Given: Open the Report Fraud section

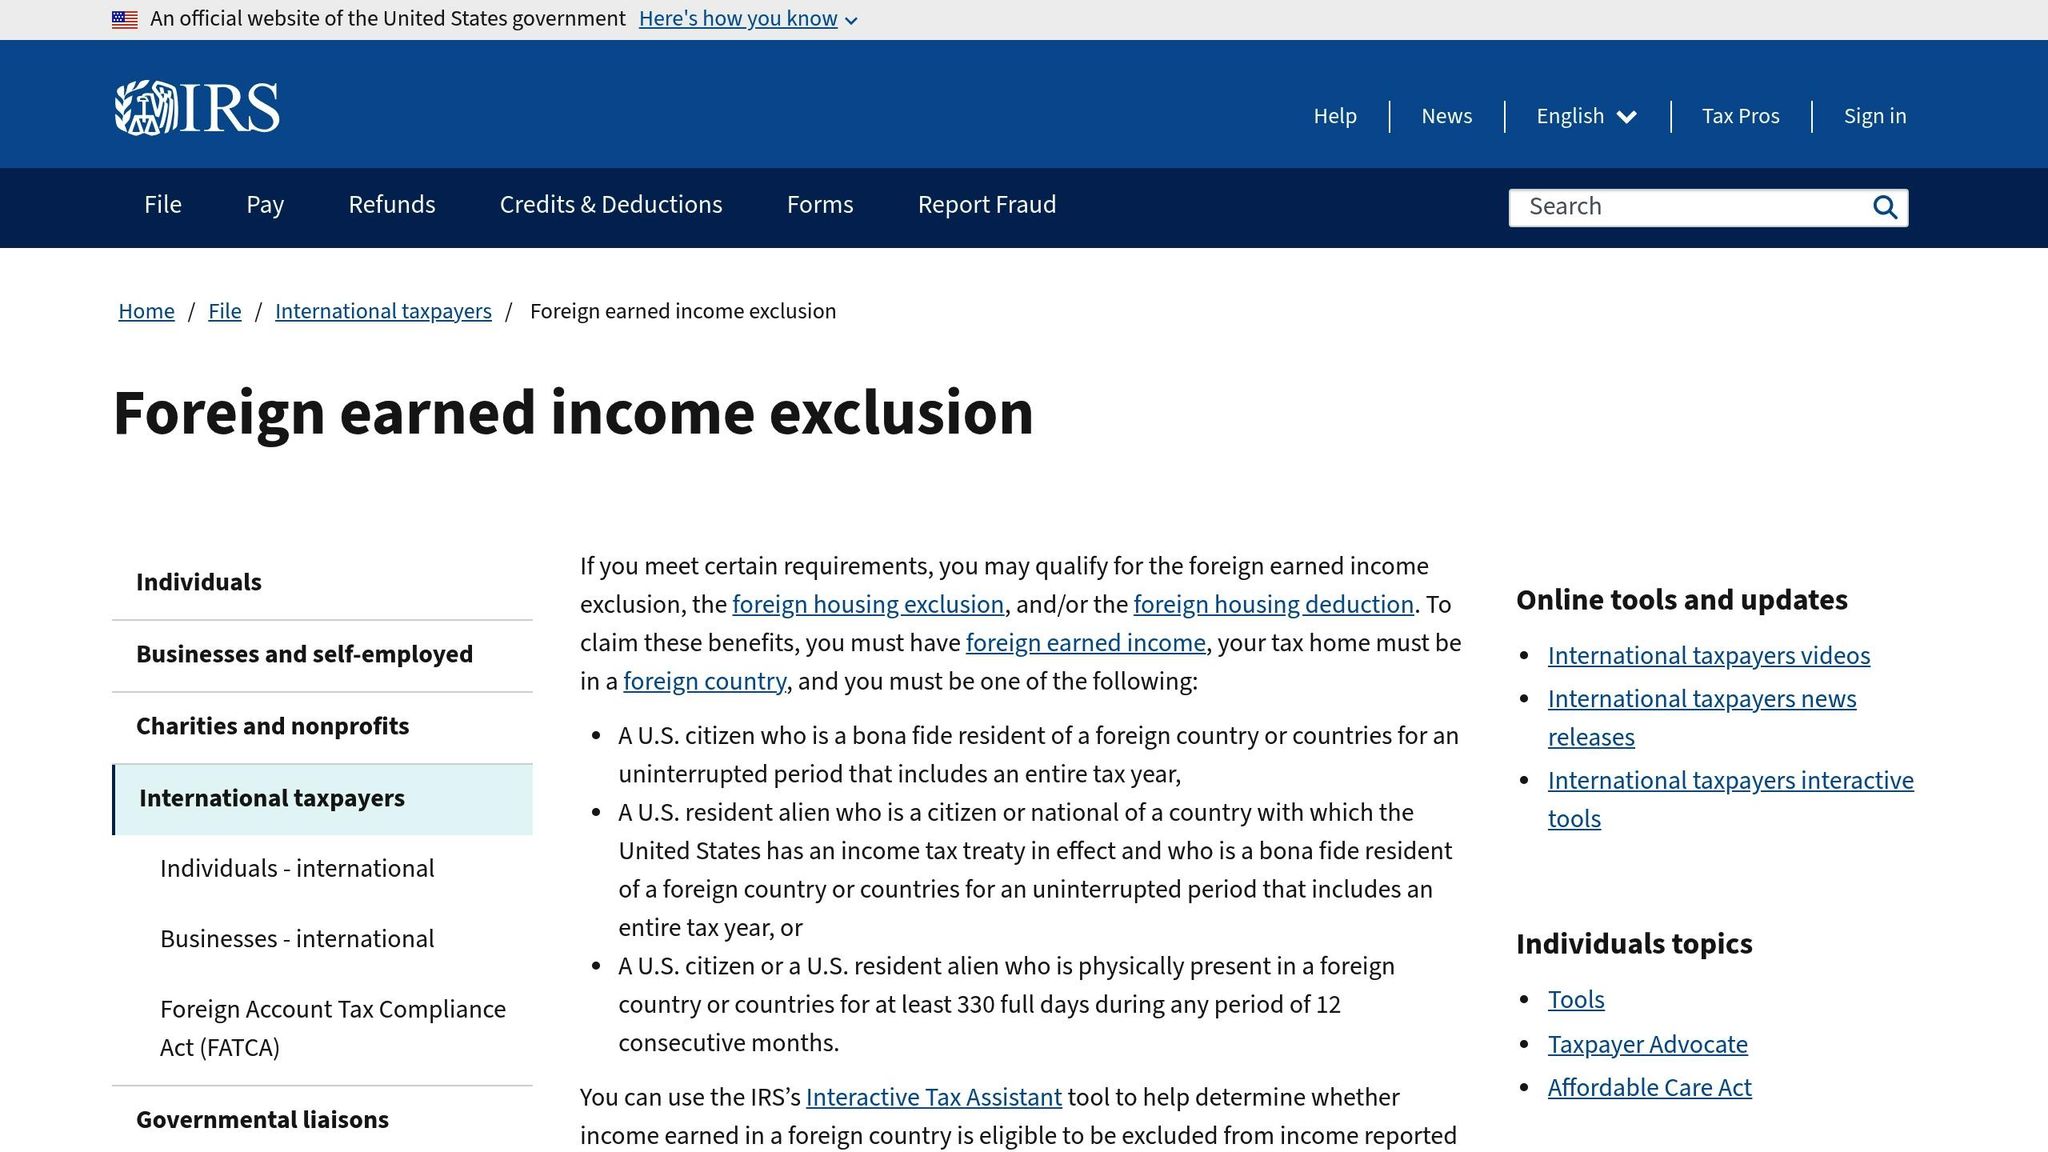Looking at the screenshot, I should (x=986, y=206).
